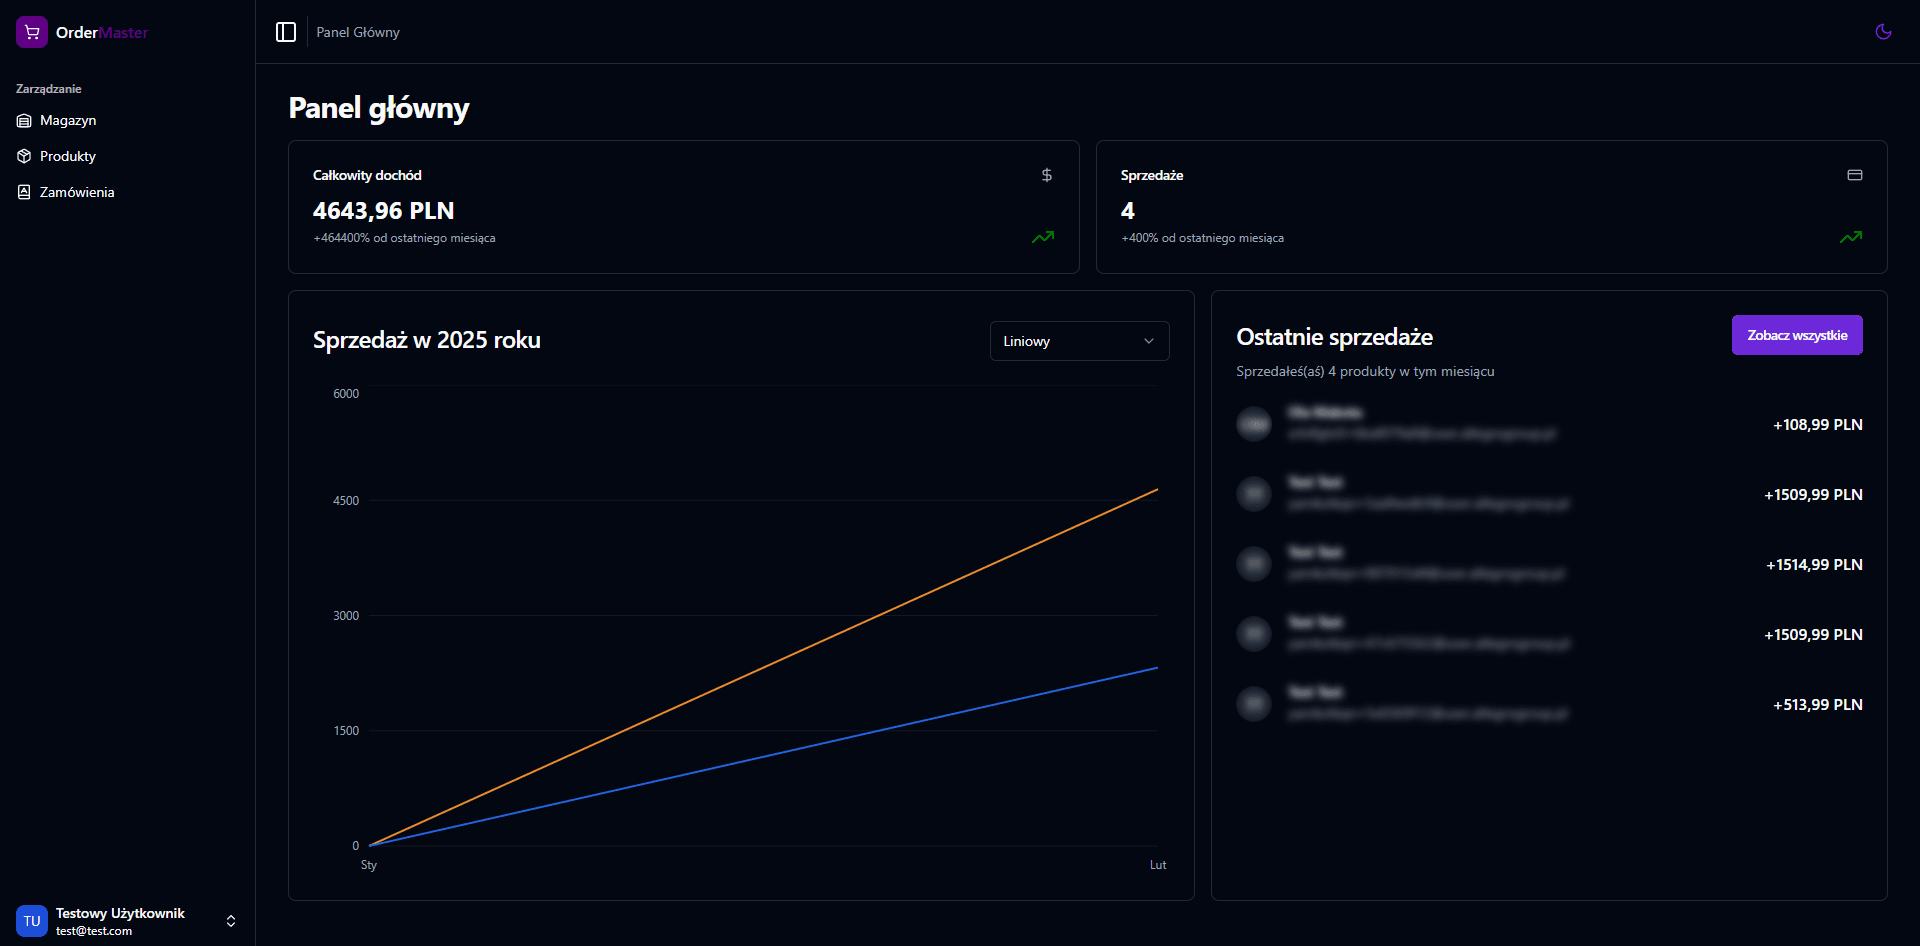
Task: Click the Magazyn warehouse icon
Action: [x=24, y=121]
